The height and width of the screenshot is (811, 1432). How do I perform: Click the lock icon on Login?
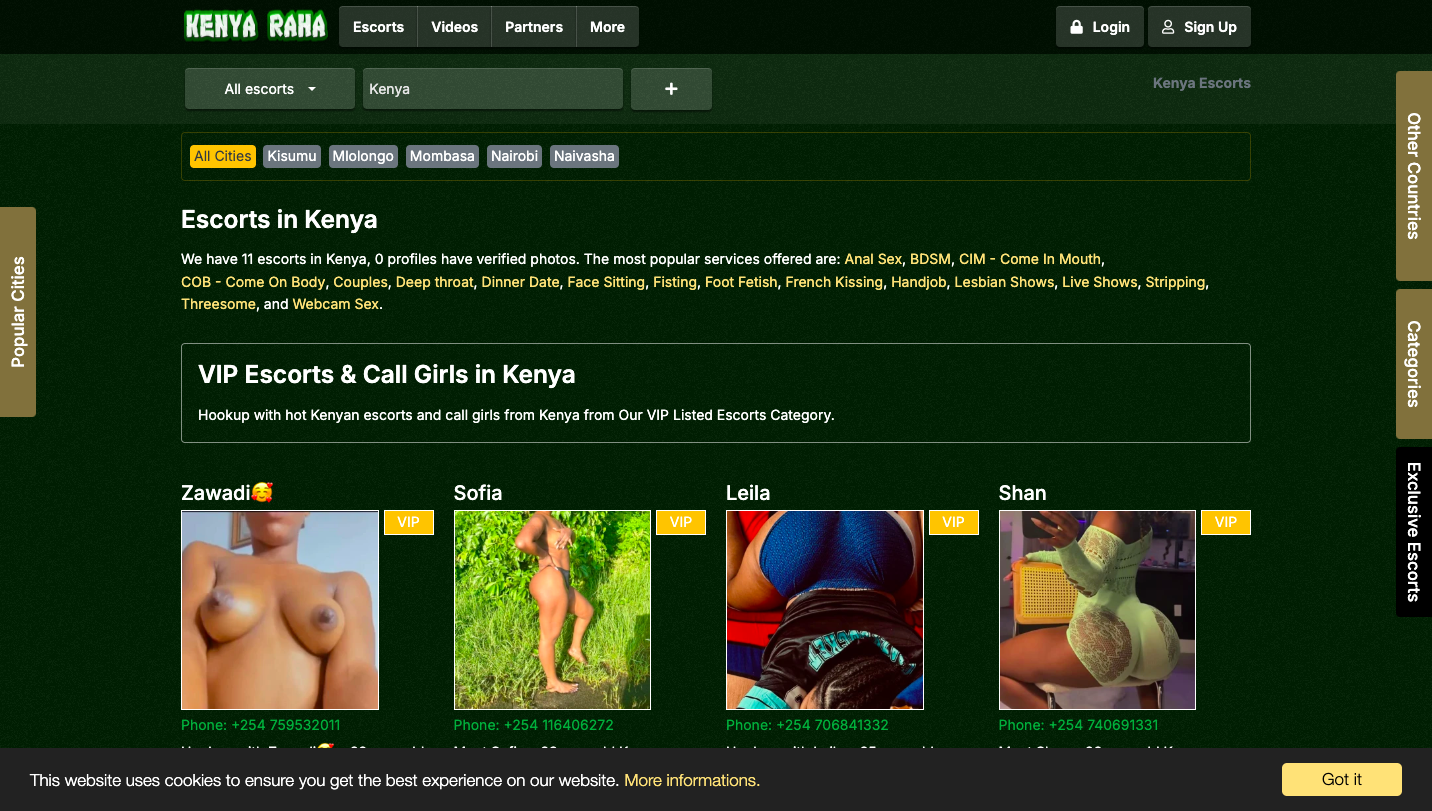click(x=1076, y=27)
